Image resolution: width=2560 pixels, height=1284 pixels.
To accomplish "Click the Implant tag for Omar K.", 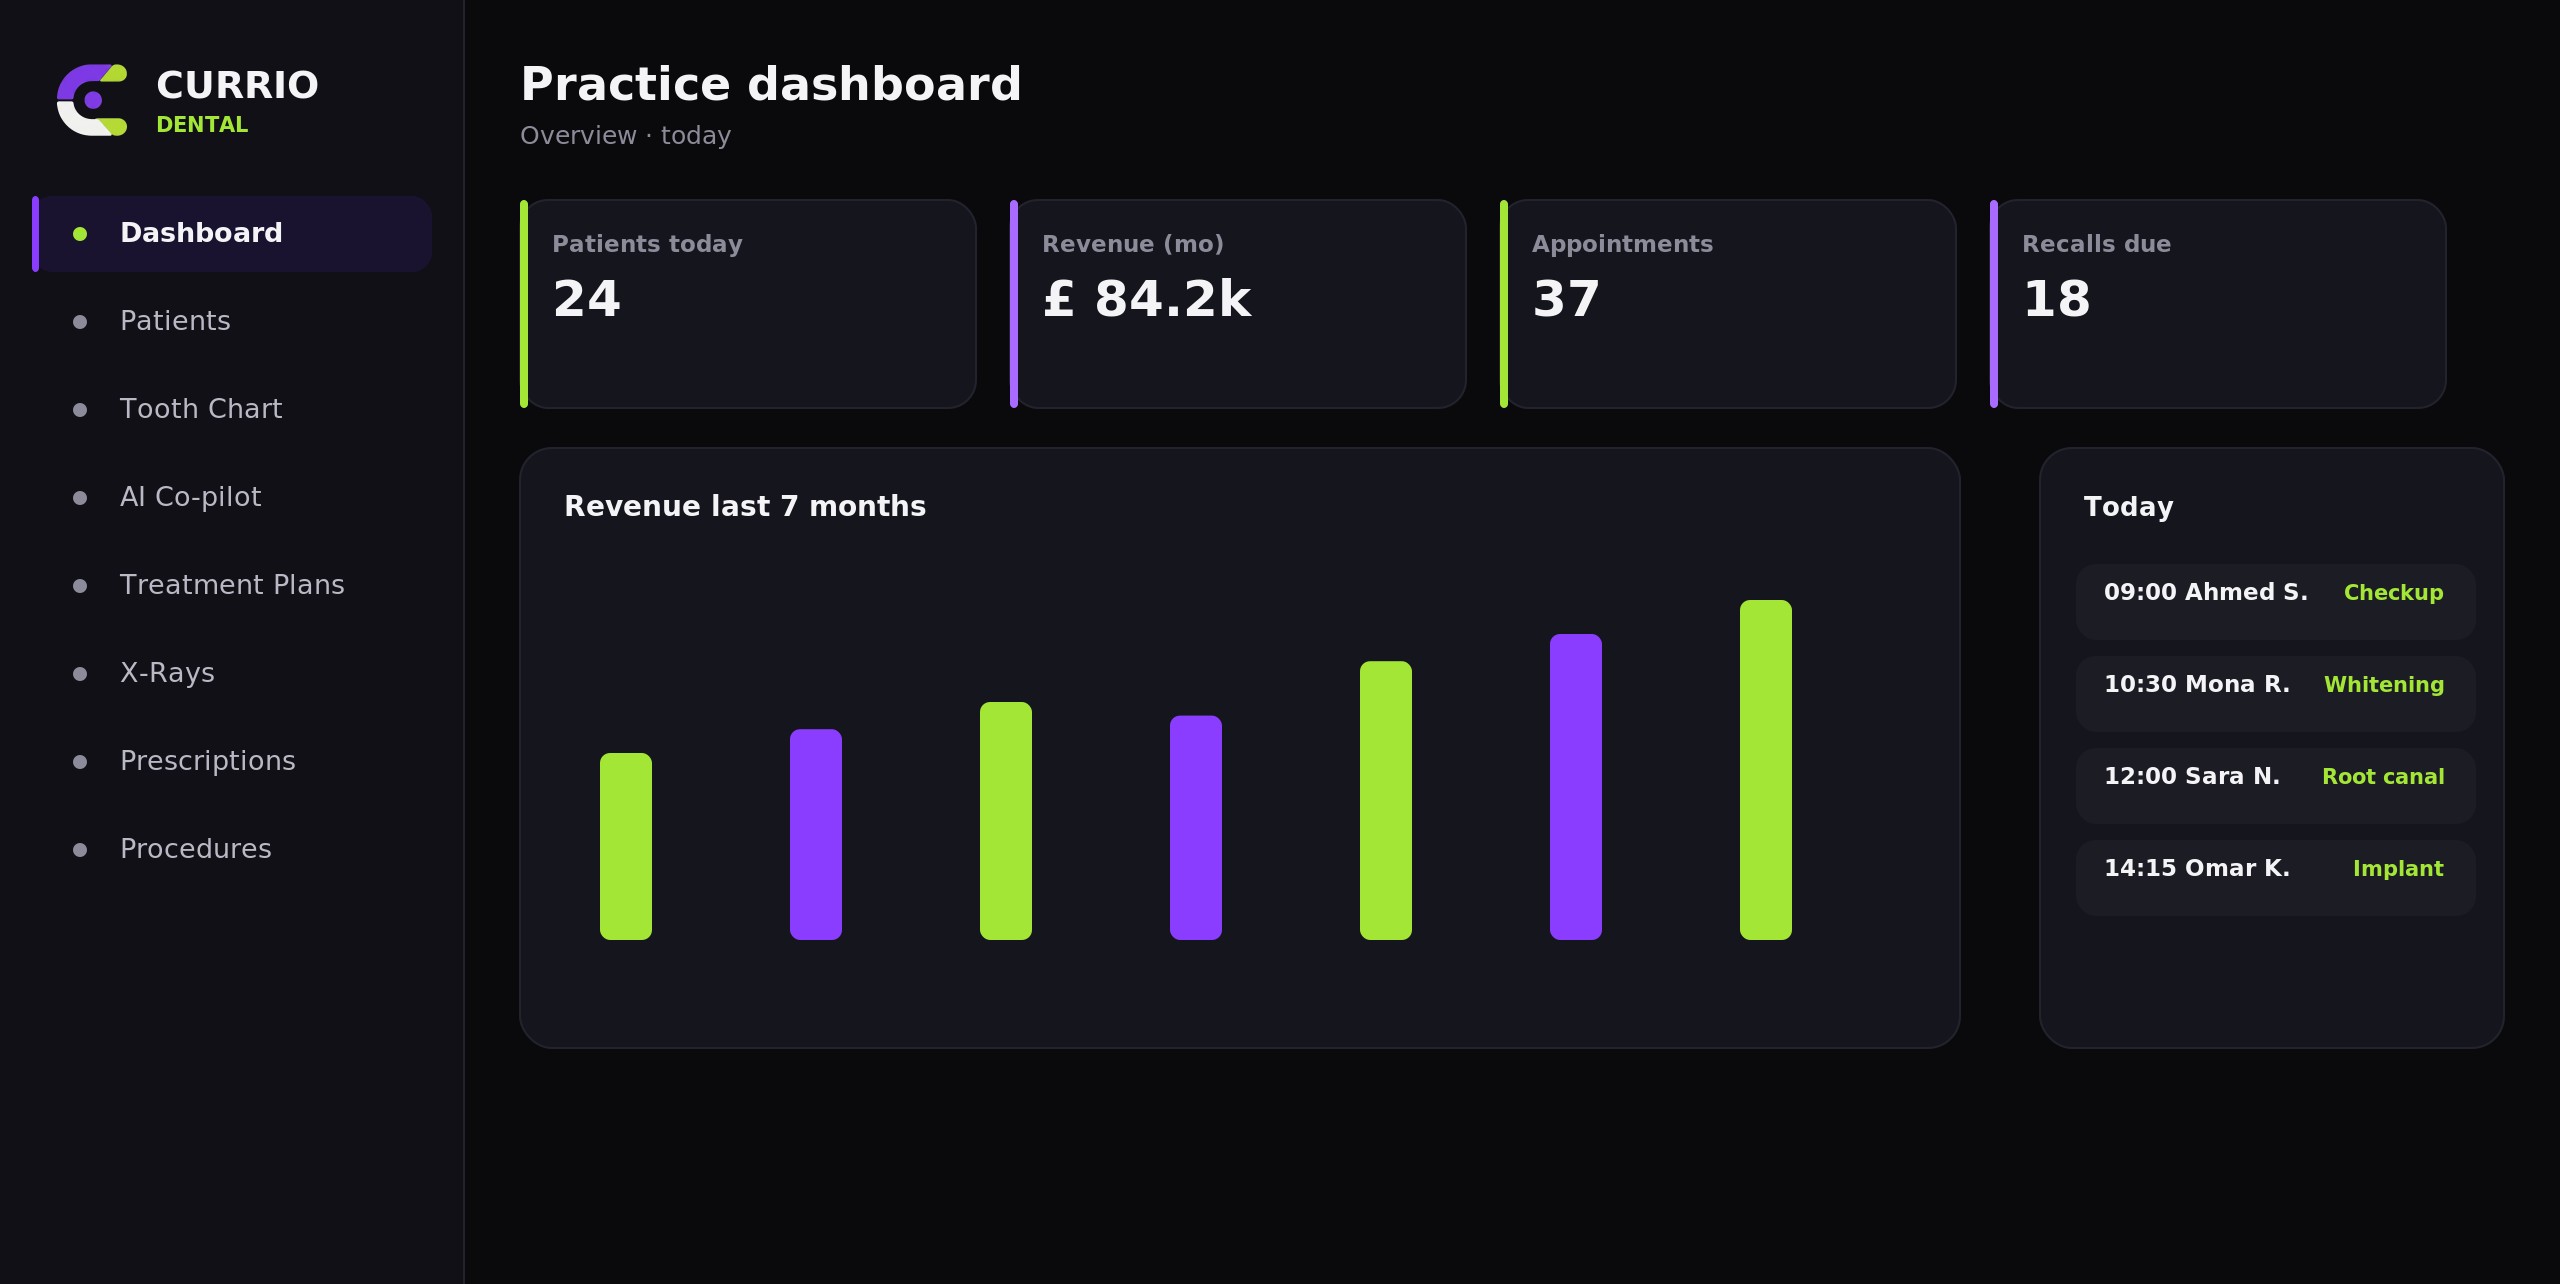I will pos(2398,869).
